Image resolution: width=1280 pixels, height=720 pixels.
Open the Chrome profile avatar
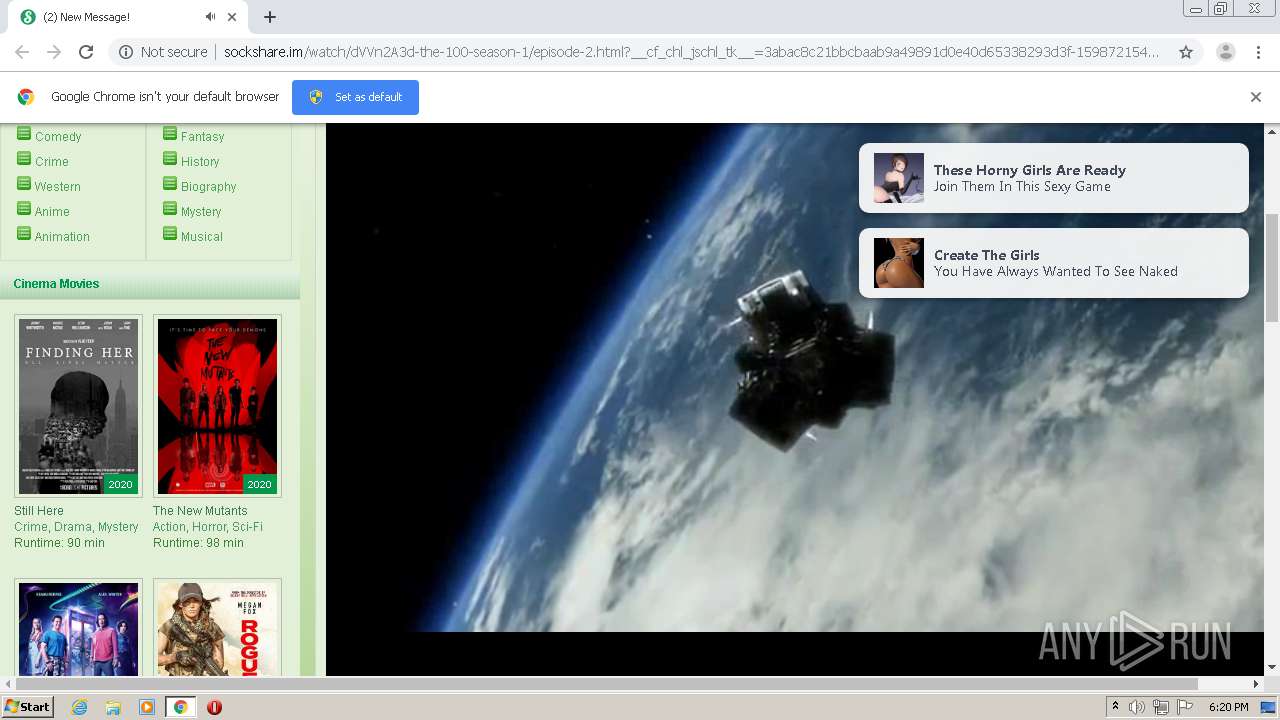[1225, 52]
